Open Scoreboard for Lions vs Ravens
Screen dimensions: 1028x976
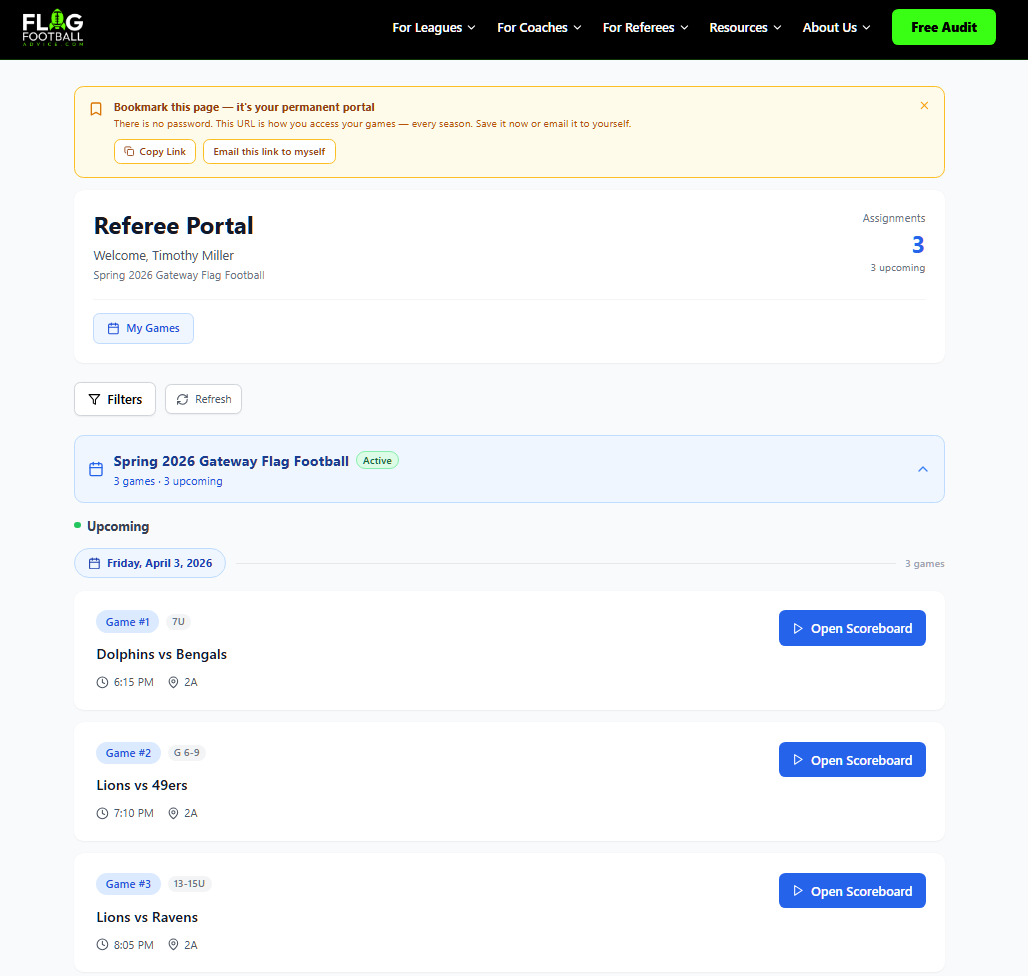click(x=852, y=891)
